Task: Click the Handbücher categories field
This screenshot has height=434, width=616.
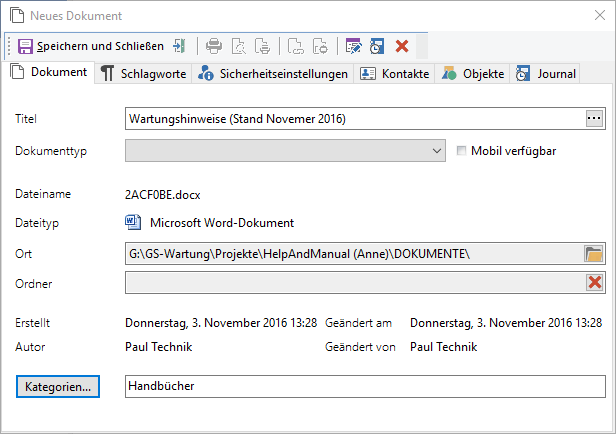Action: tap(365, 386)
